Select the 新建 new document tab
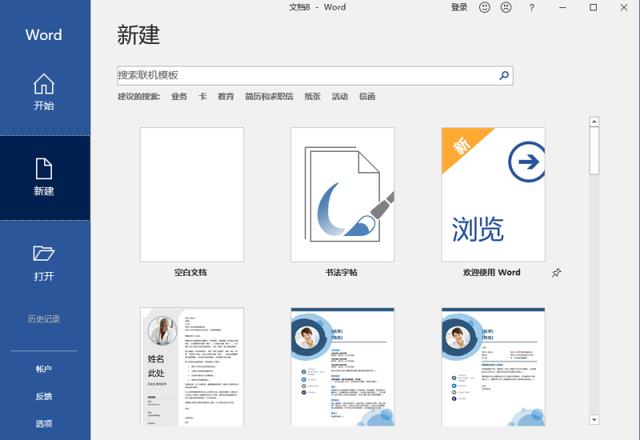 coord(44,178)
